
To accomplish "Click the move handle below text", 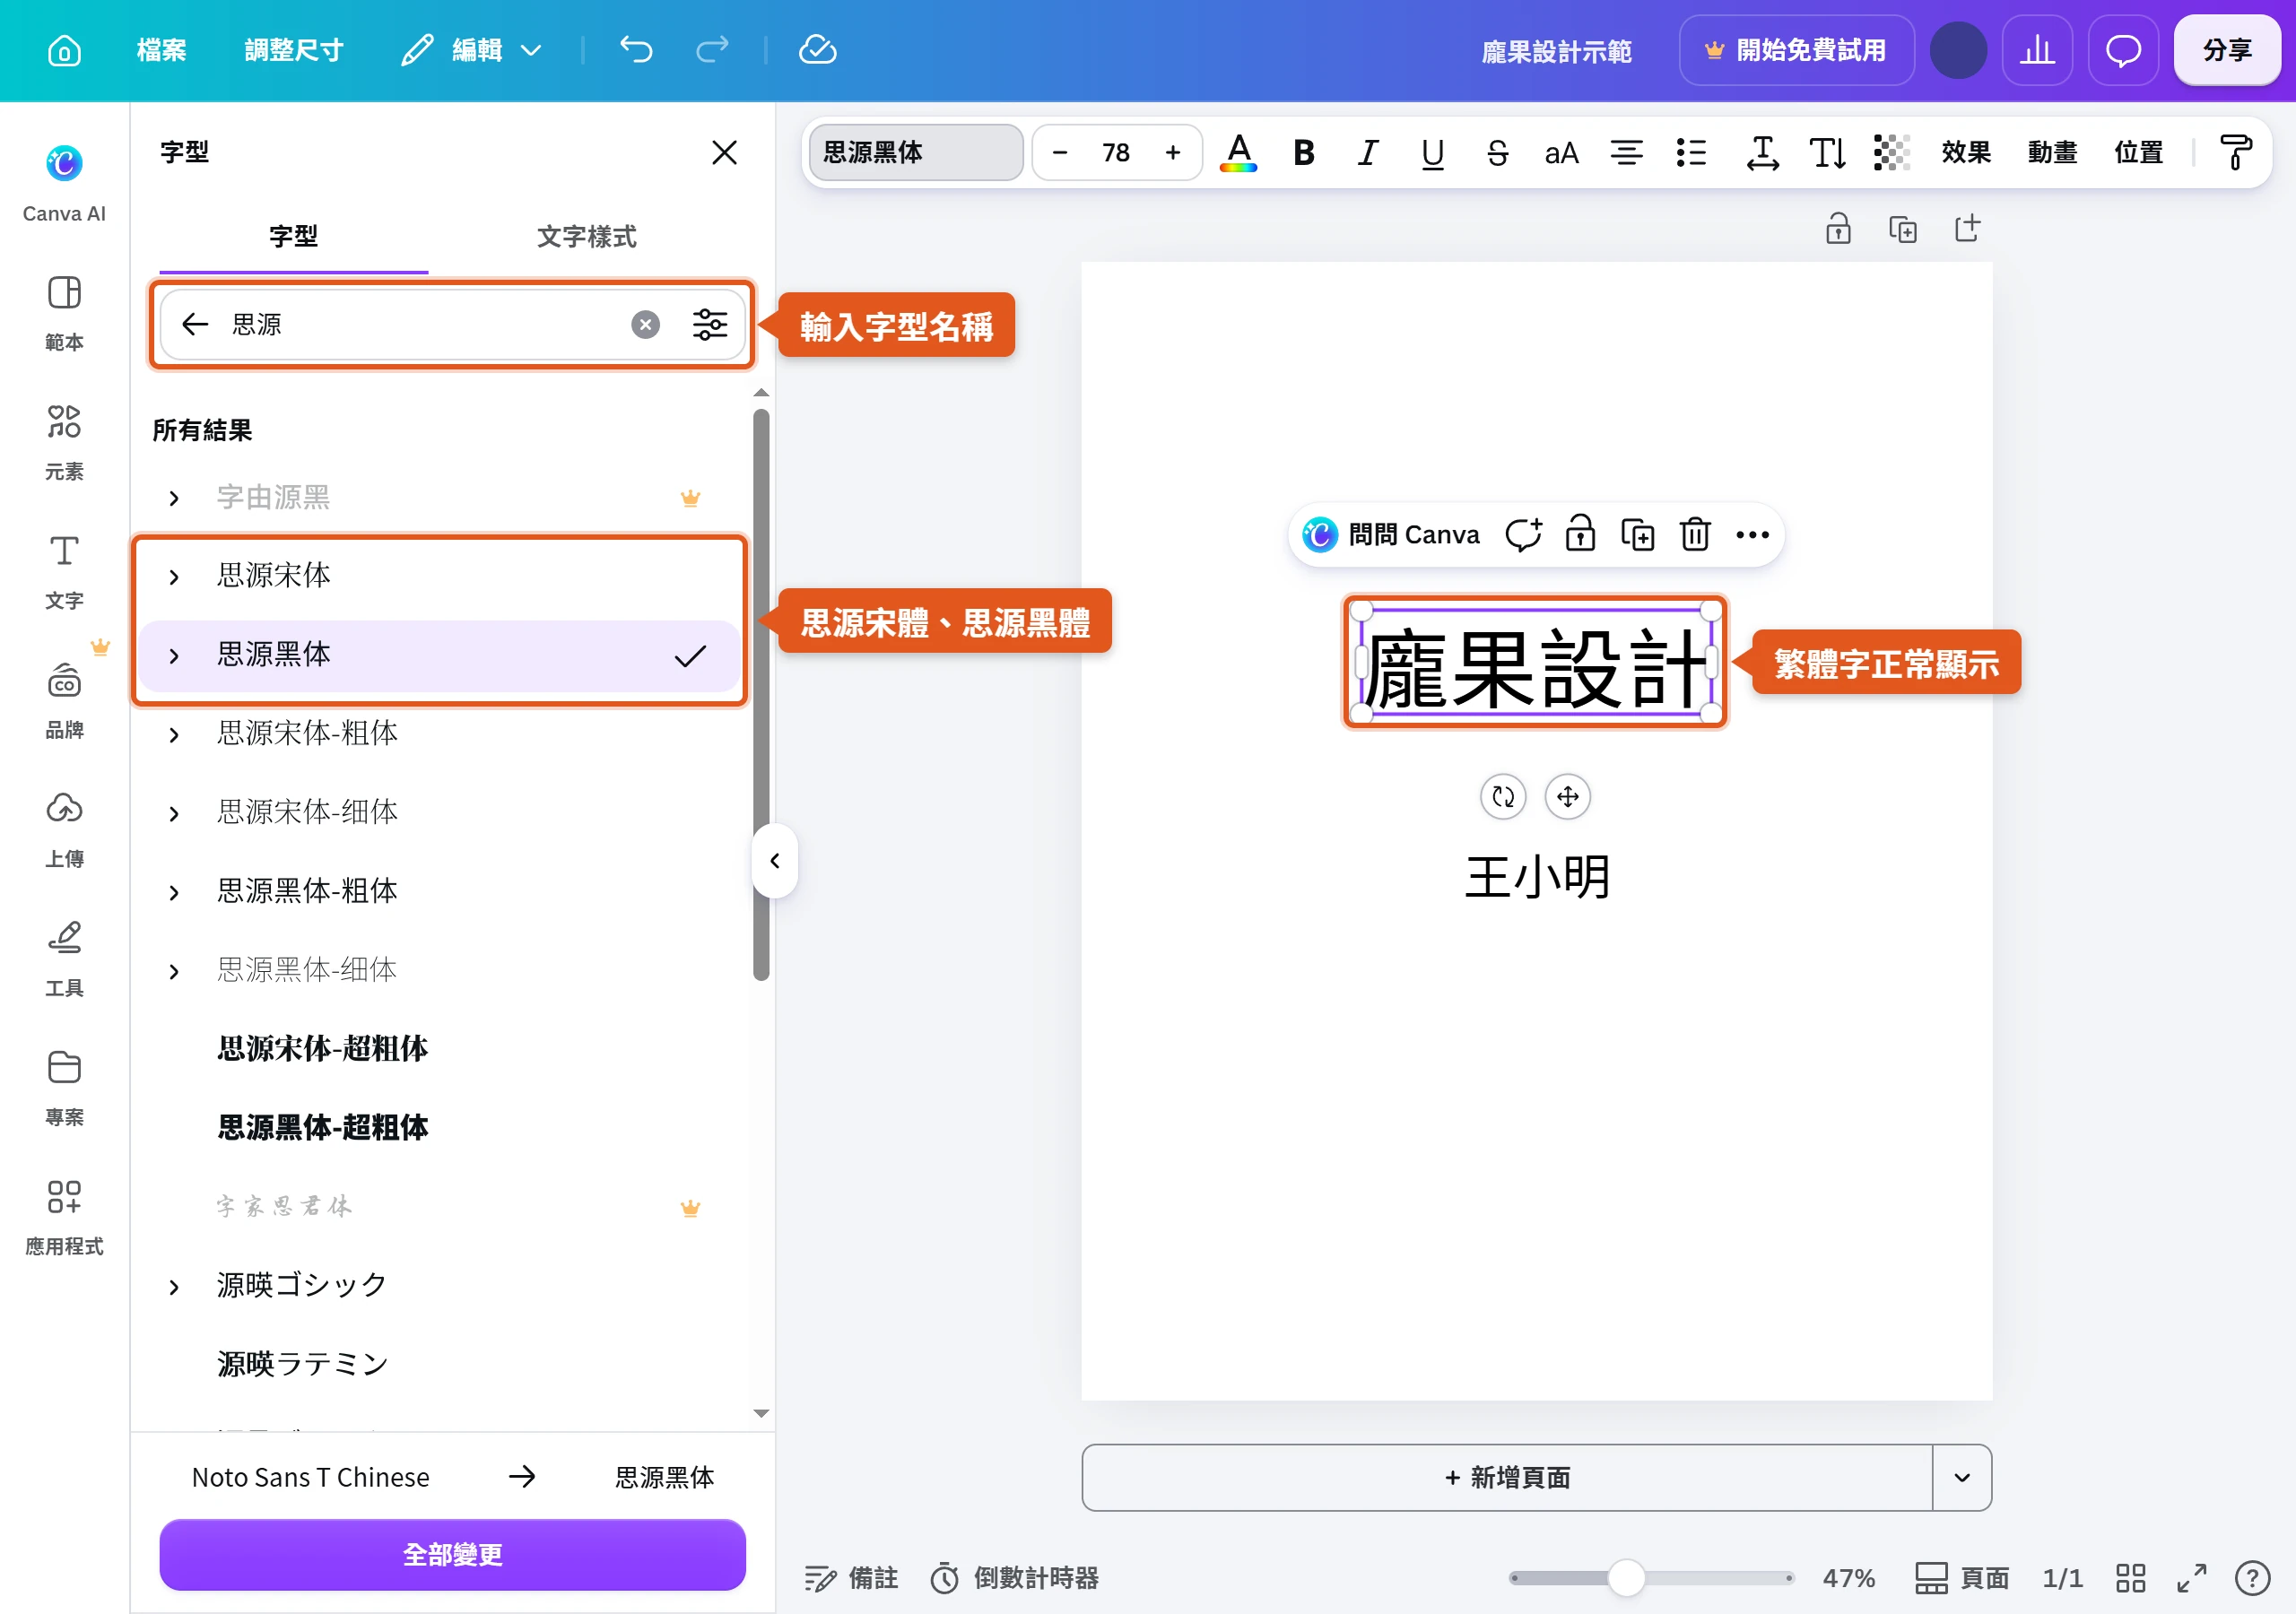I will pyautogui.click(x=1567, y=796).
